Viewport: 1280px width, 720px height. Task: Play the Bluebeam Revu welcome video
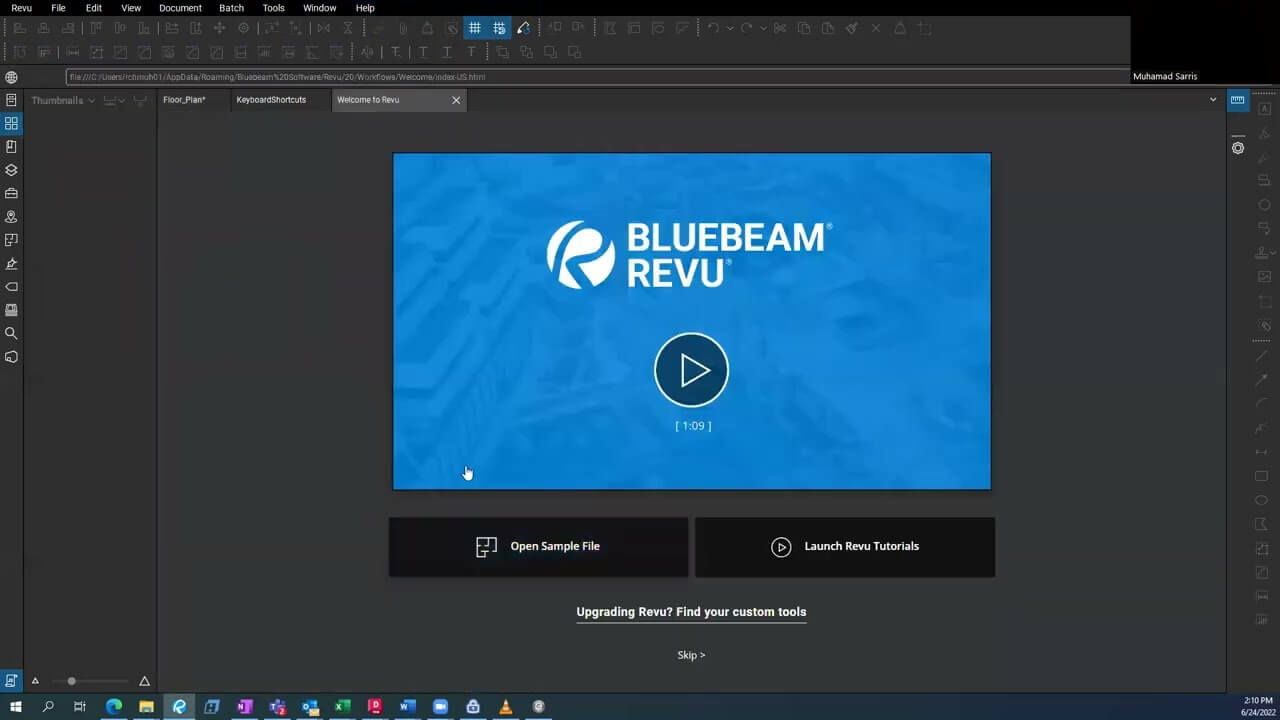(691, 370)
